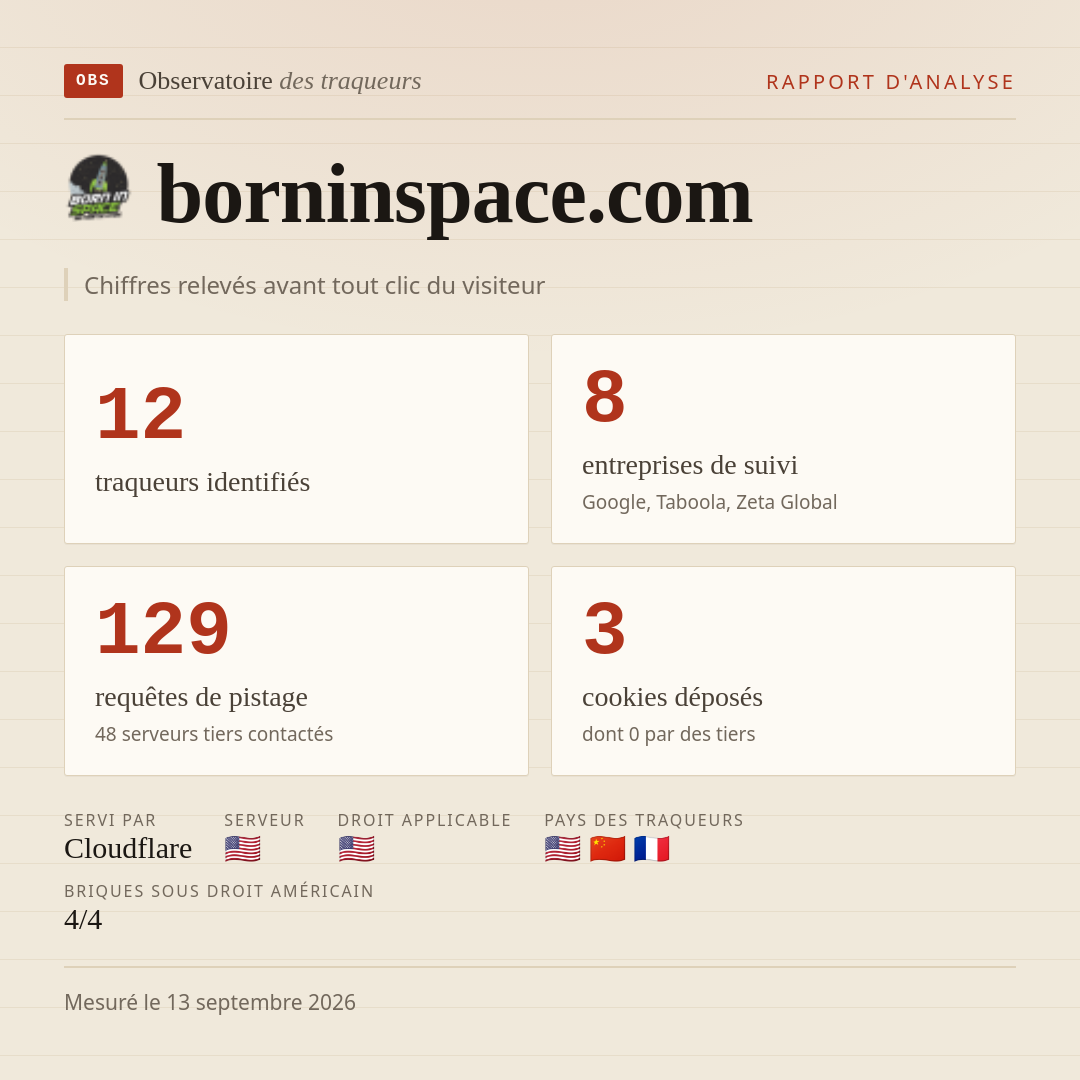Viewport: 1080px width, 1080px height.
Task: Click the BRIQUES SOUS DROIT AMÉRICAIN label
Action: (x=219, y=891)
